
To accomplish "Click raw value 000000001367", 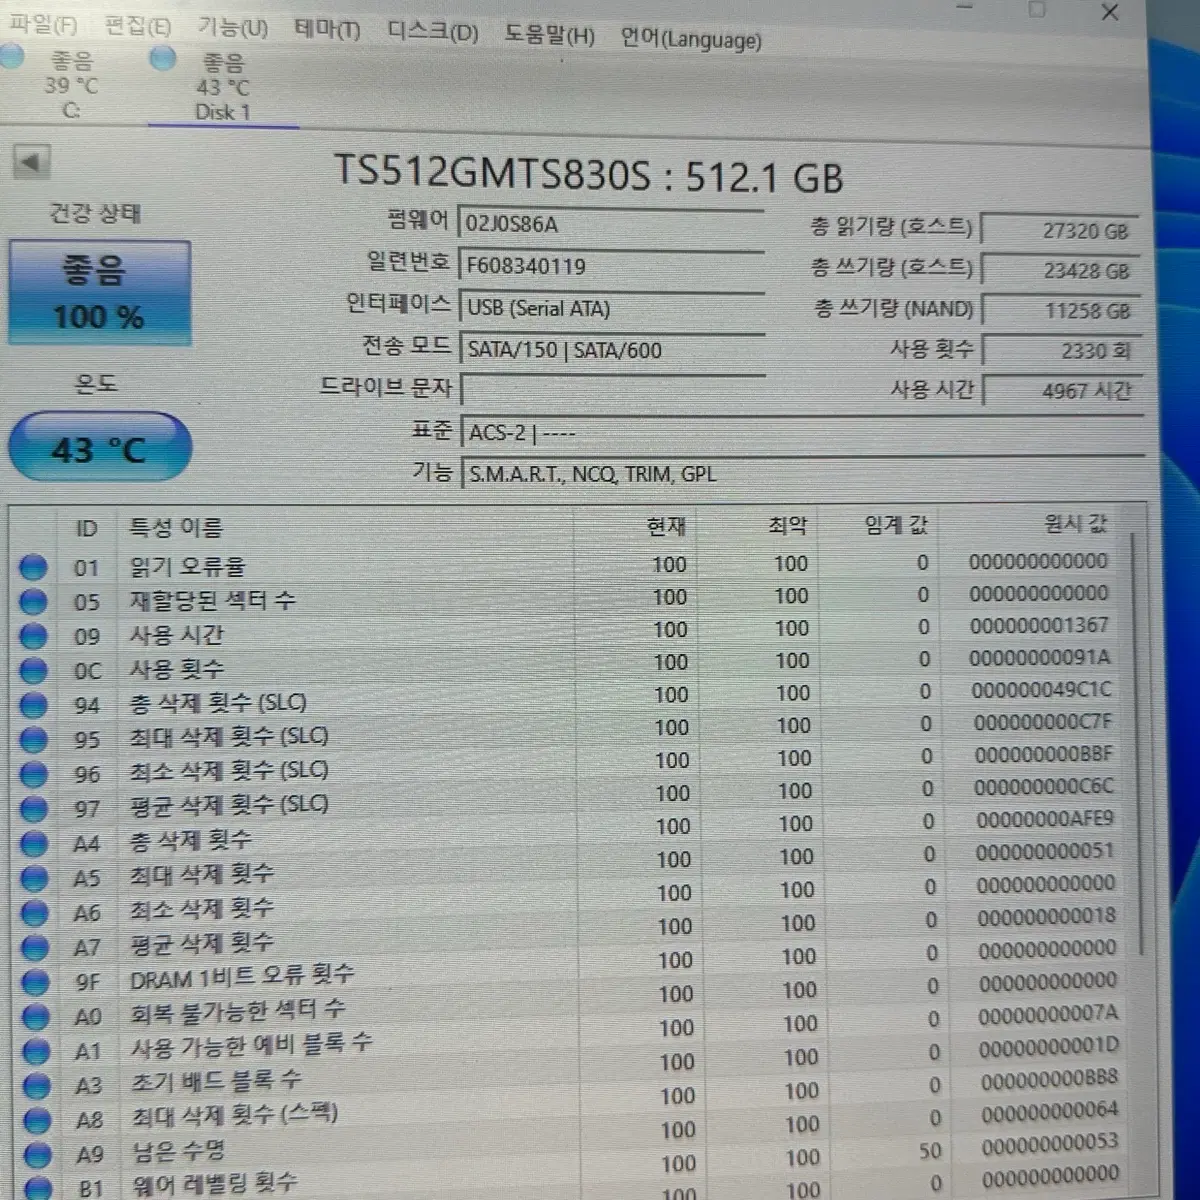I will [1039, 626].
